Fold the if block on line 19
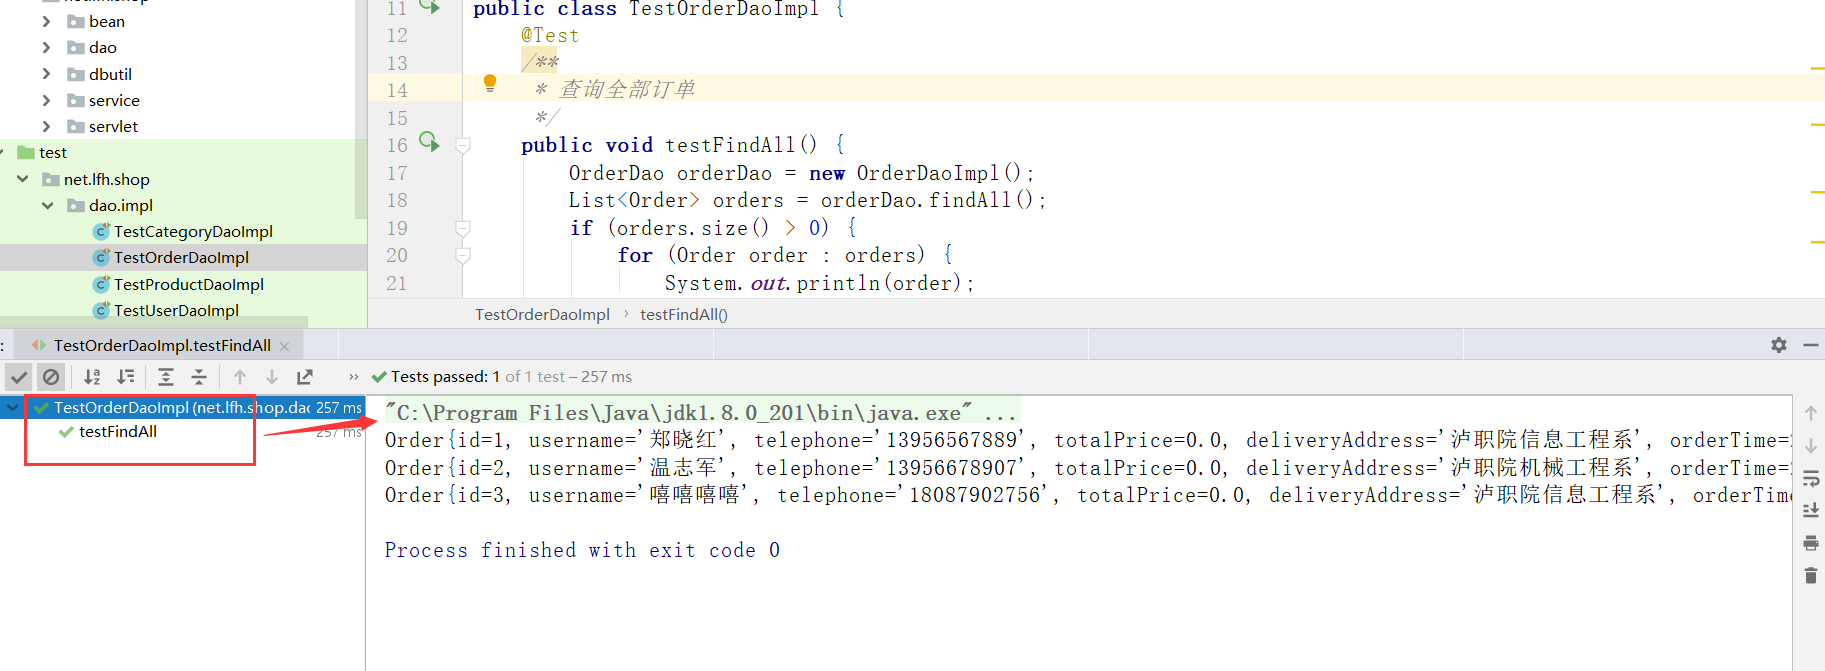 463,228
